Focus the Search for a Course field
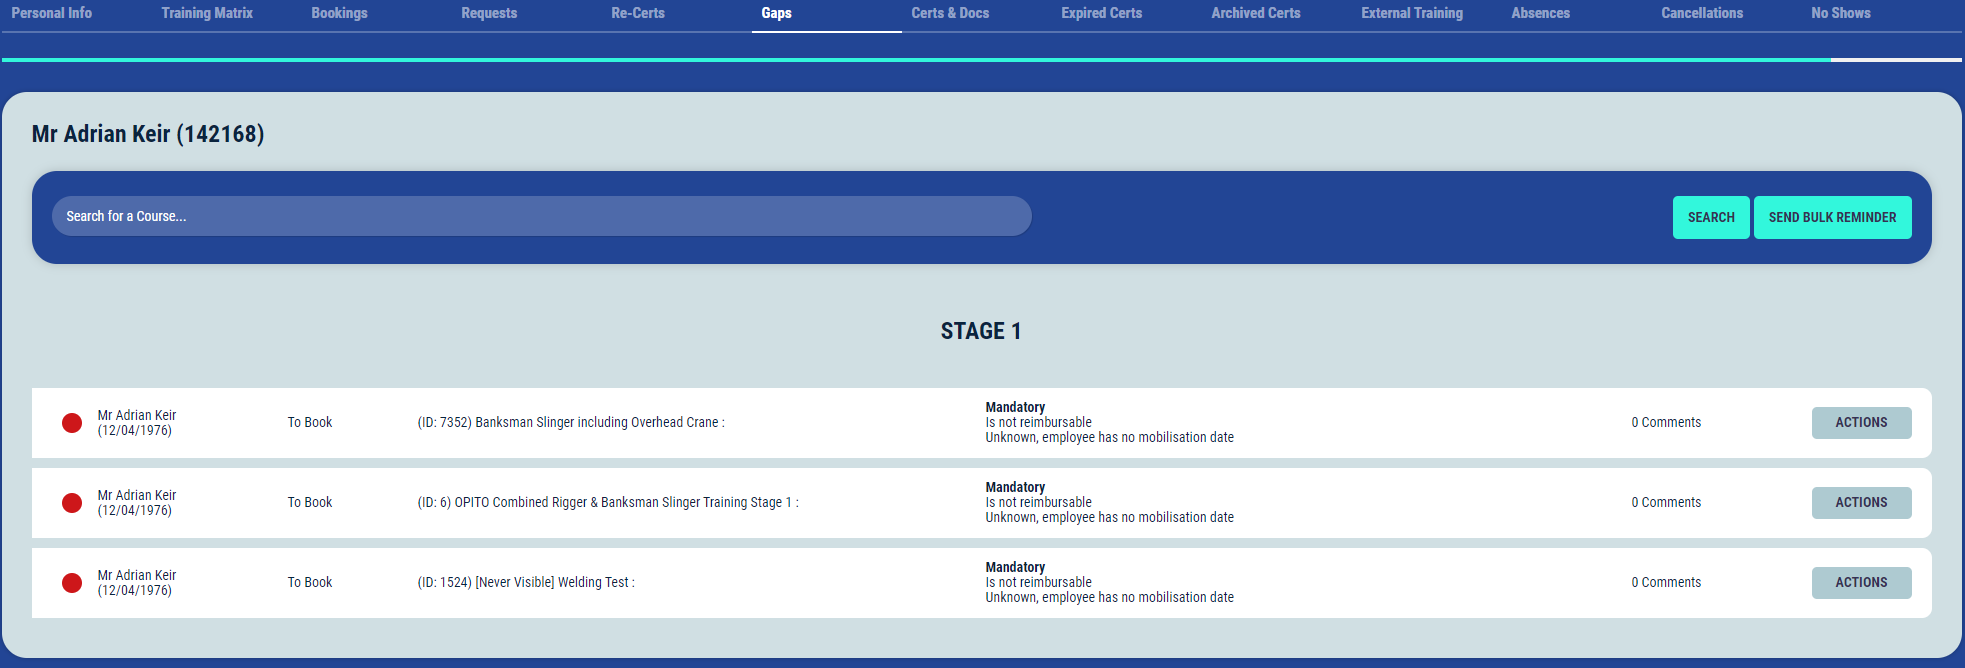1965x668 pixels. [541, 216]
